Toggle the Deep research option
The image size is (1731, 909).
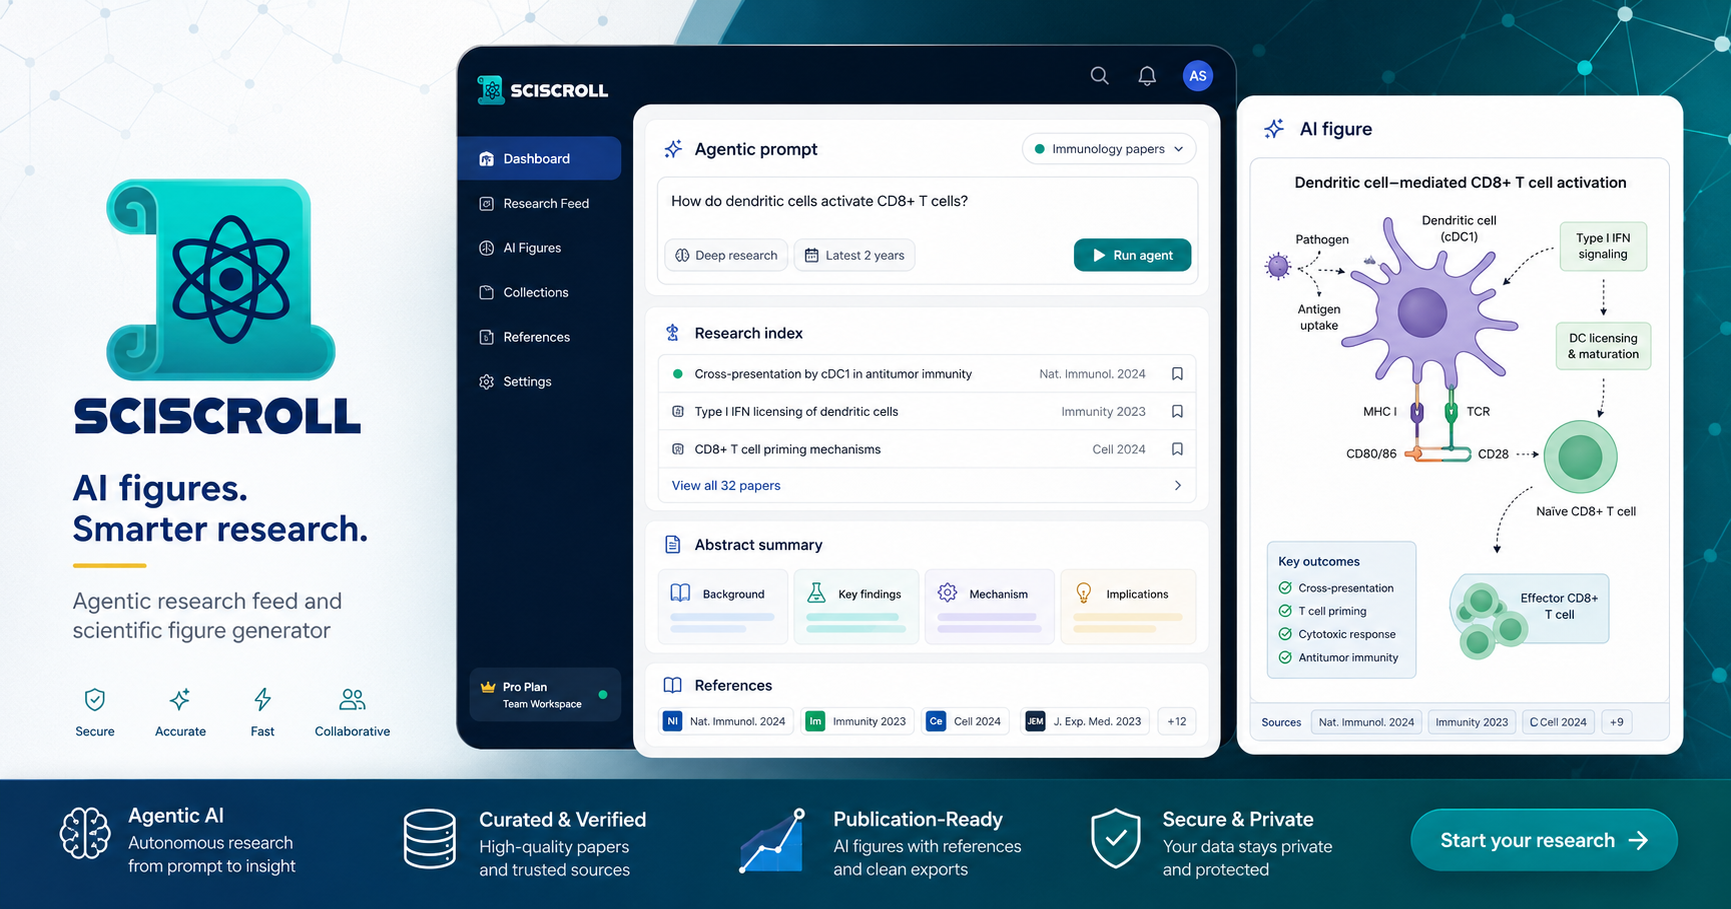pos(726,255)
